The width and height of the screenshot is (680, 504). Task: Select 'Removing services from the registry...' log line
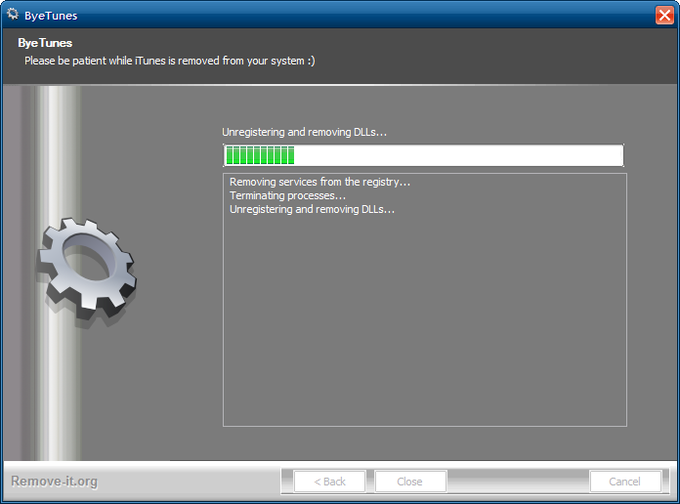point(320,182)
